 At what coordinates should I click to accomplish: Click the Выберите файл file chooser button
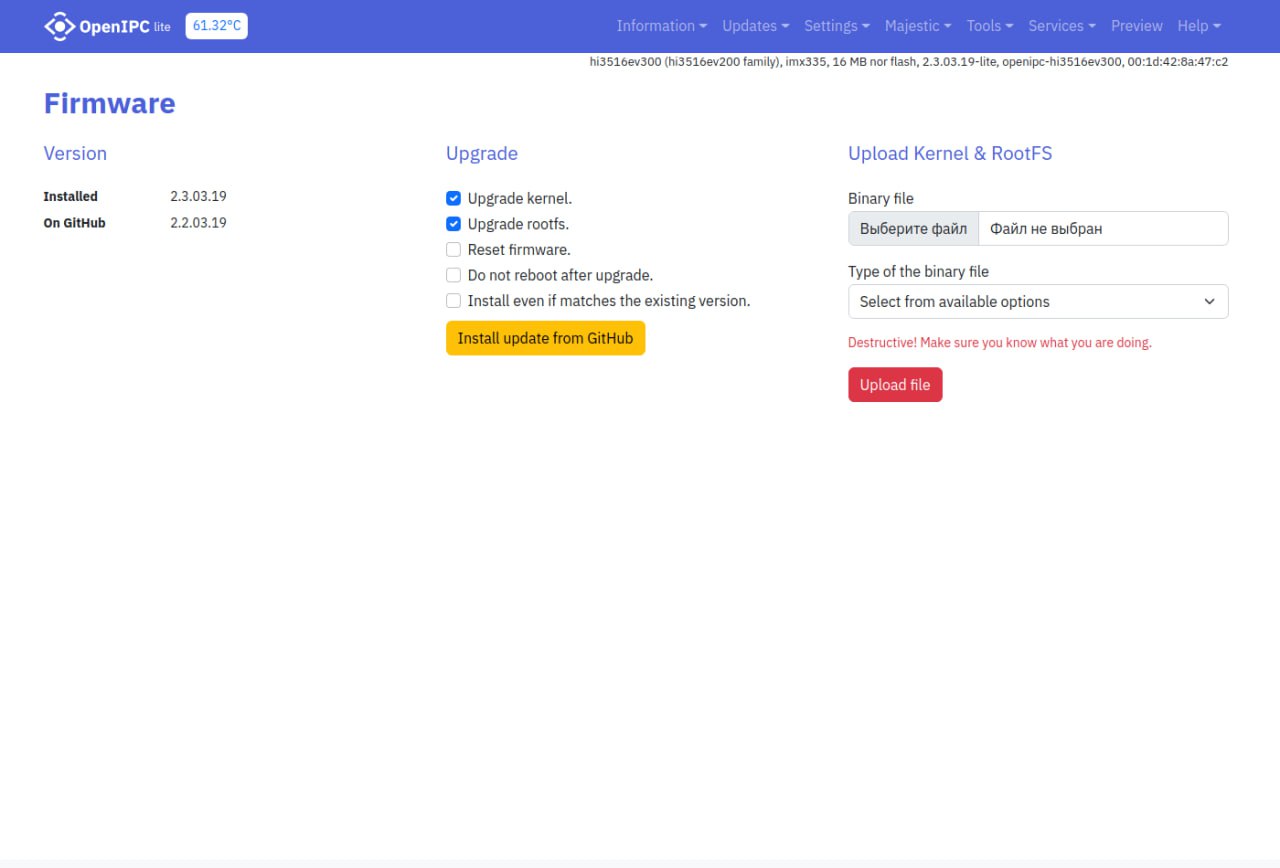913,229
